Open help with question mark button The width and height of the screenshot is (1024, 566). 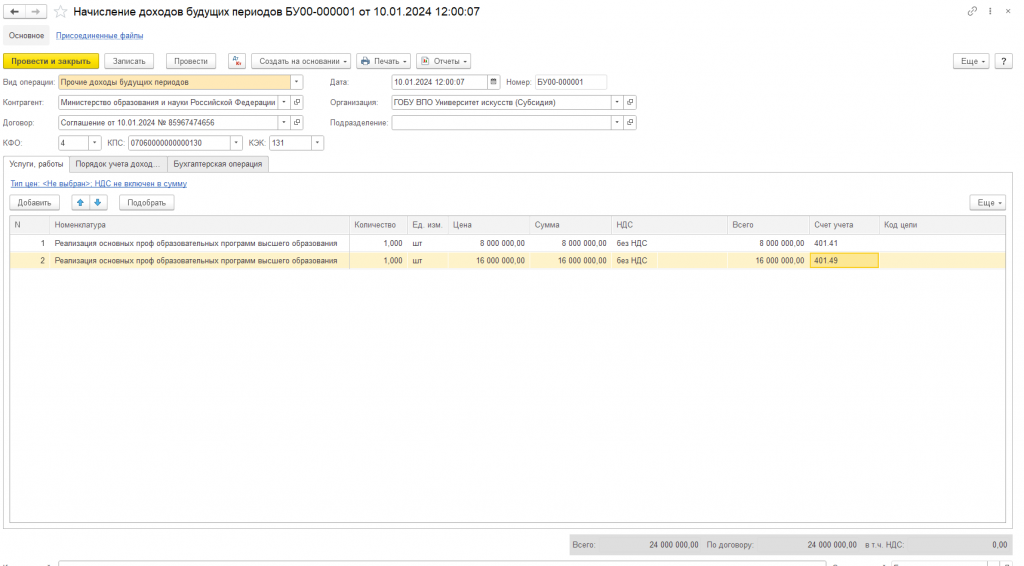1004,61
